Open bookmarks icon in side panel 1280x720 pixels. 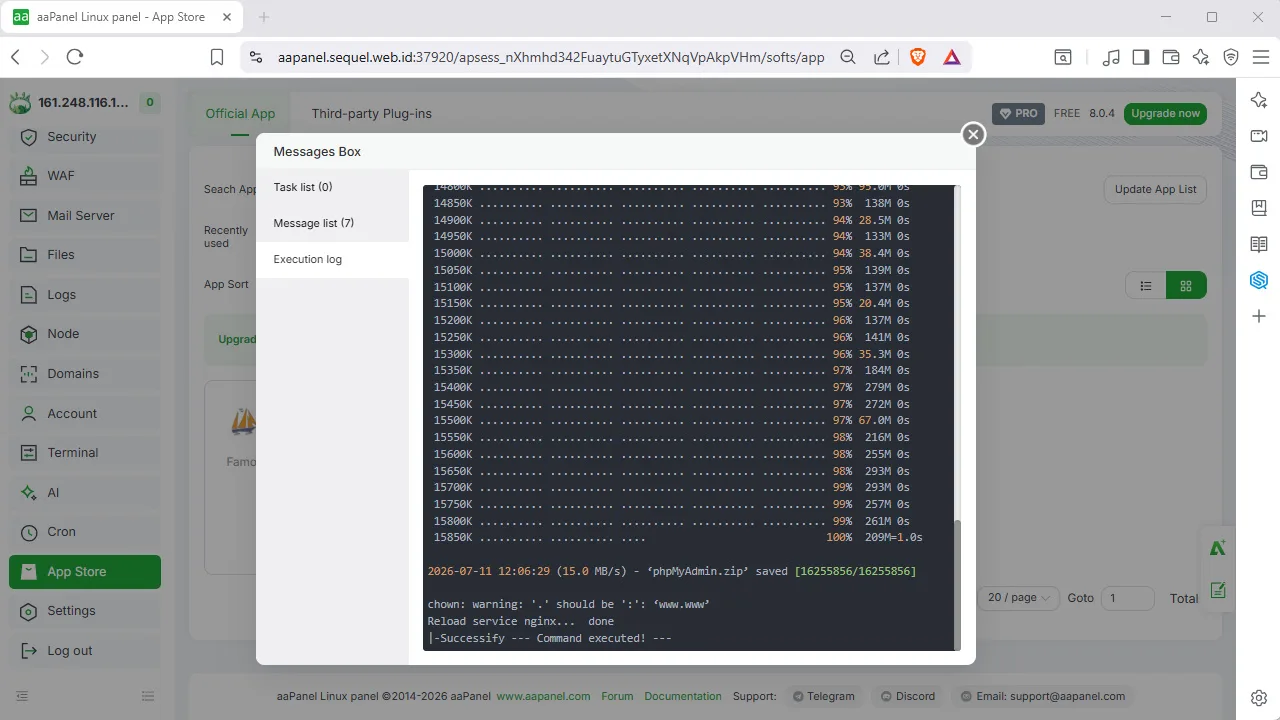pos(1259,208)
